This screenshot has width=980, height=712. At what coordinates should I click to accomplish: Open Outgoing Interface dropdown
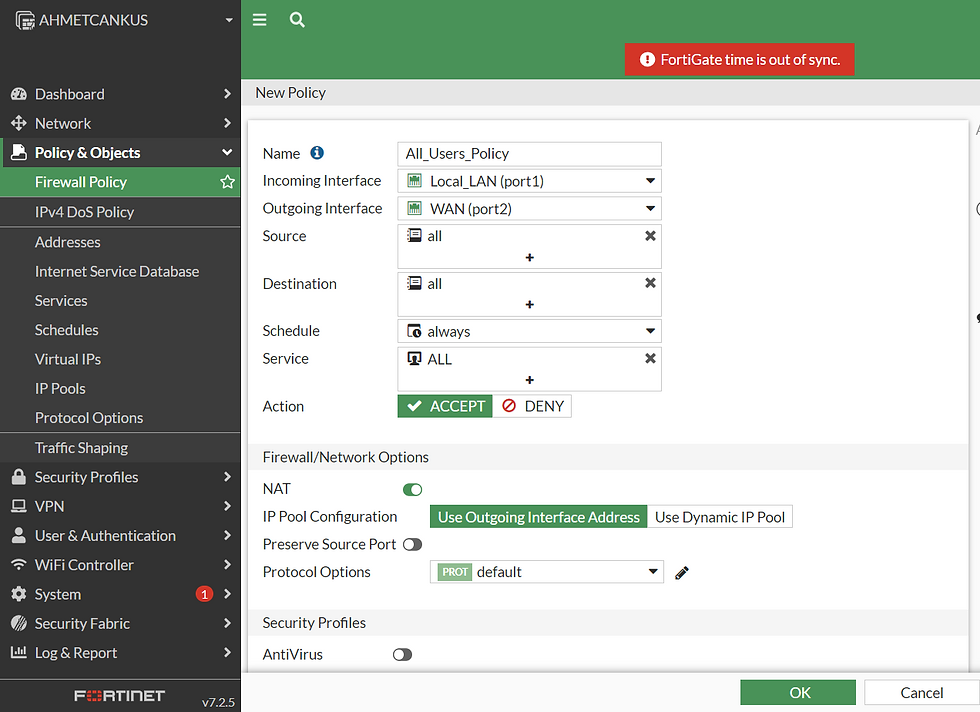(529, 209)
